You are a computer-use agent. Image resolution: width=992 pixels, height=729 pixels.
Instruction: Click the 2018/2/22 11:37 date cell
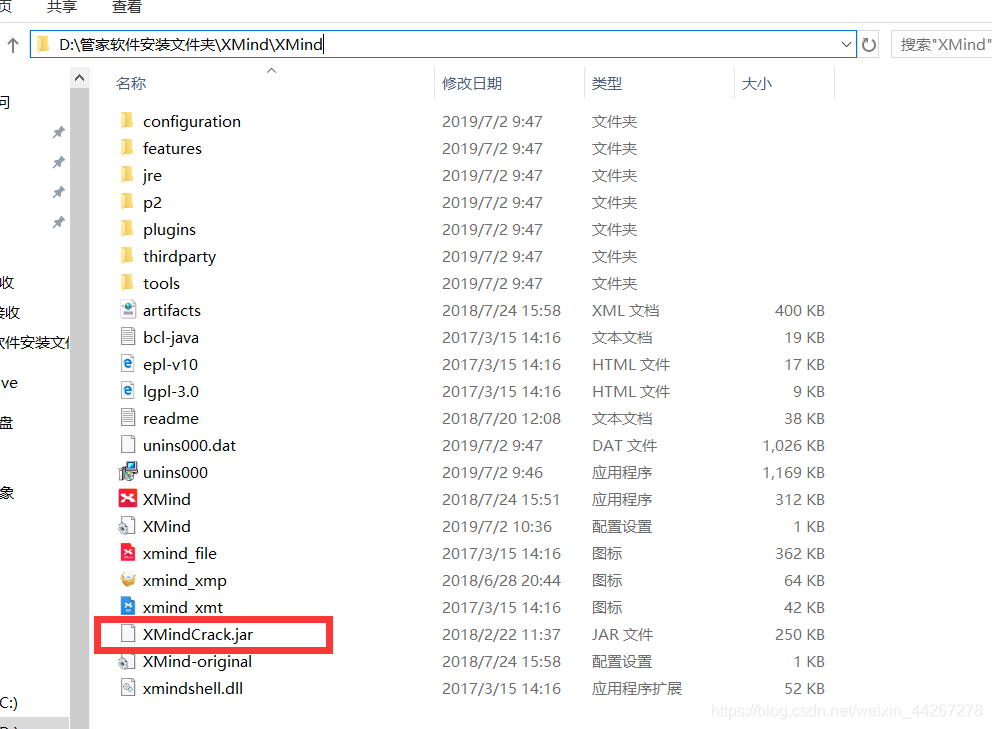click(x=501, y=634)
